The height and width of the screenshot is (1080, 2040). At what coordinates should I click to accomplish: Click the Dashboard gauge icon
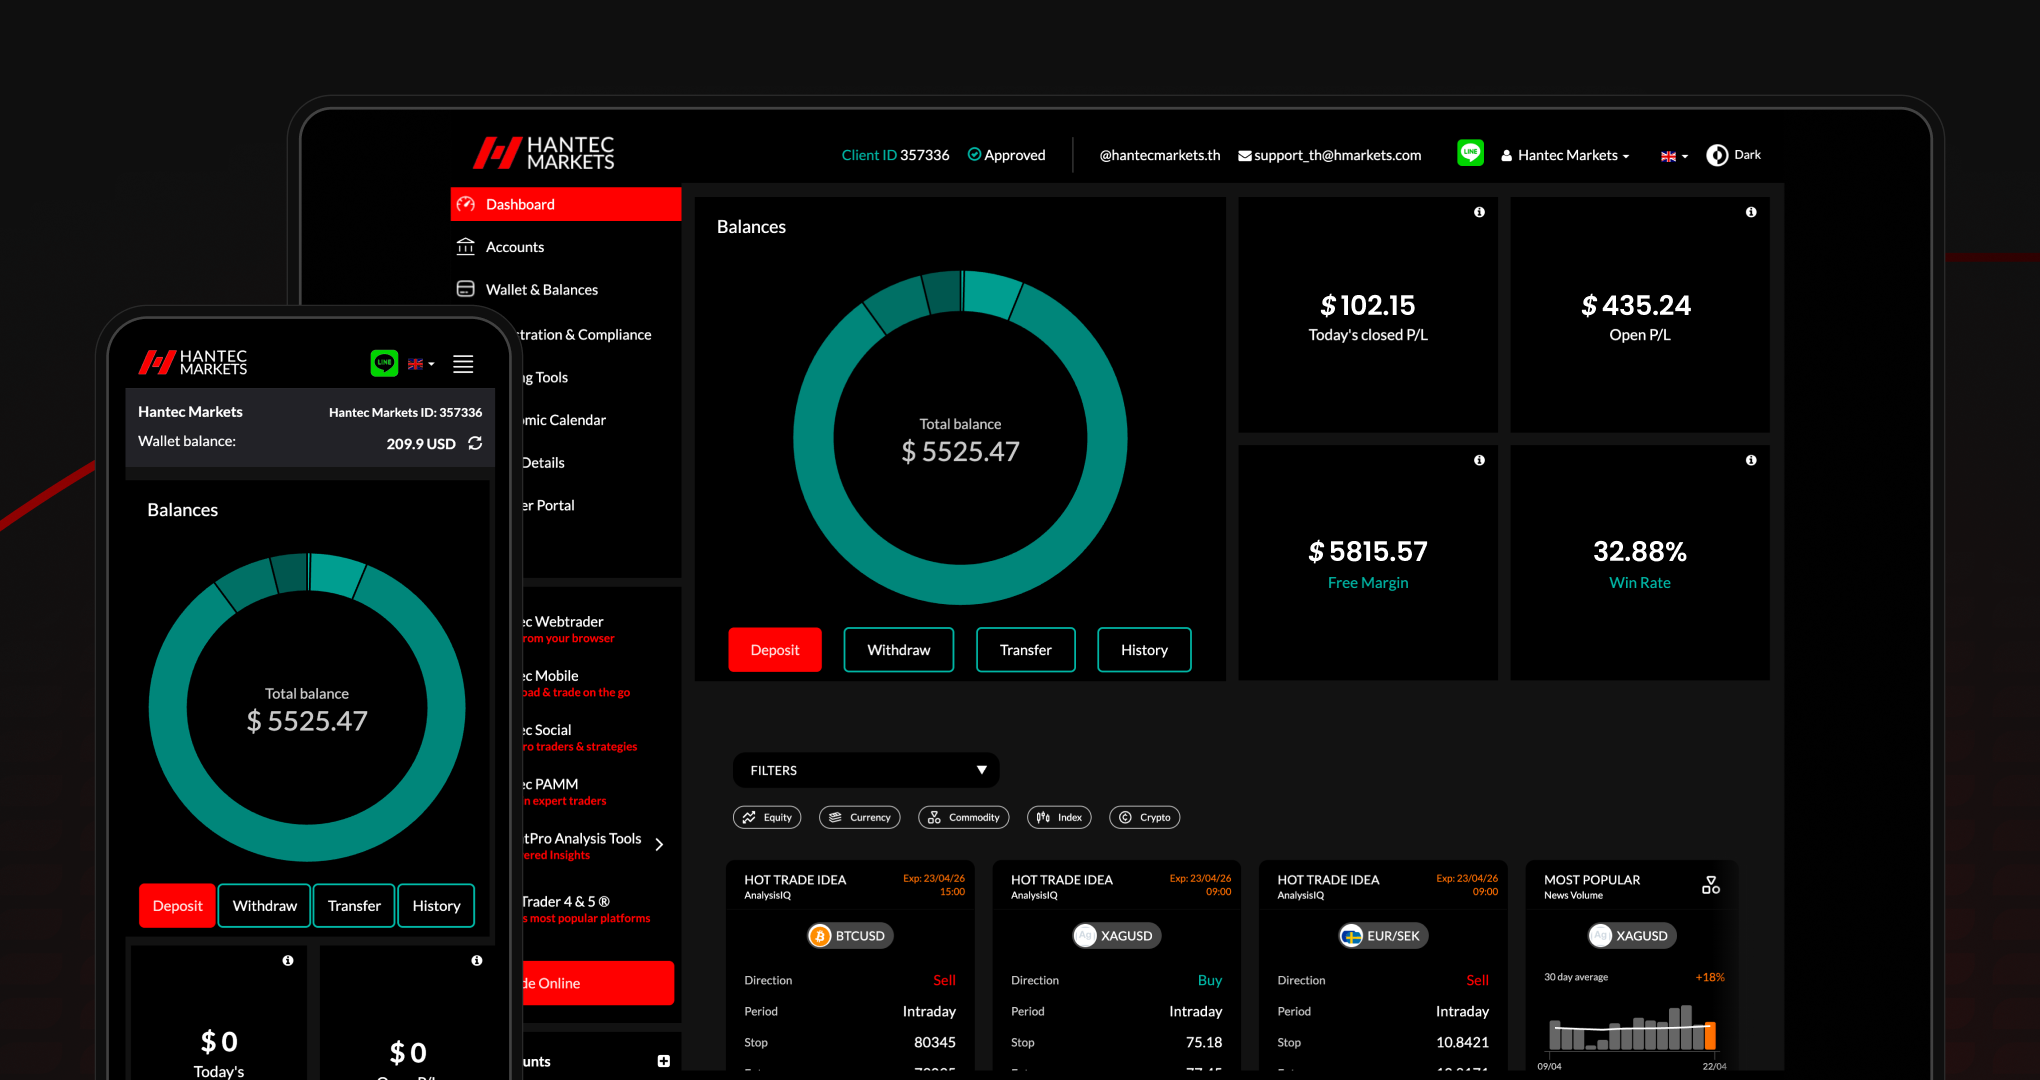466,204
